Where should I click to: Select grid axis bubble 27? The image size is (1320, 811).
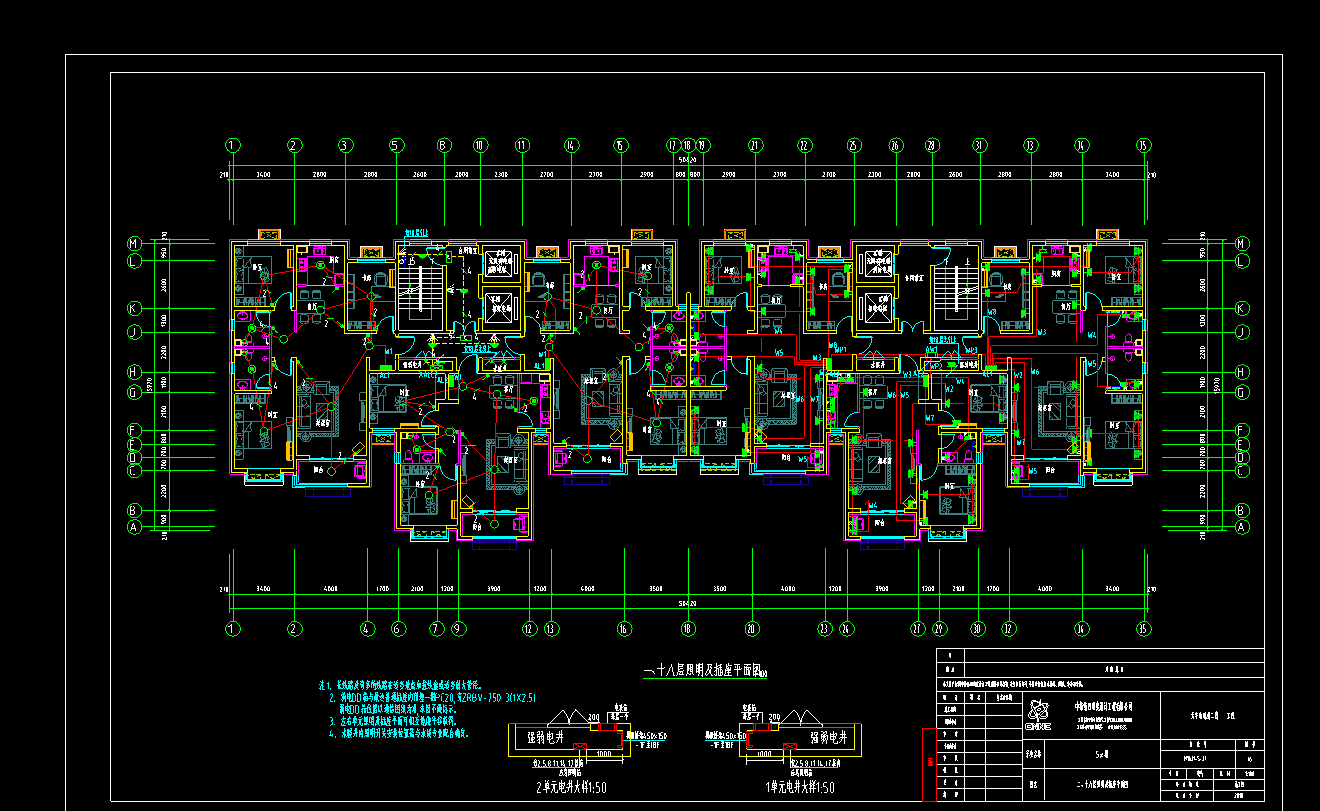pyautogui.click(x=917, y=629)
